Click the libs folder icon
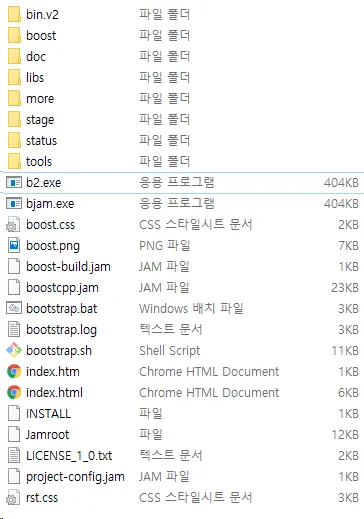The width and height of the screenshot is (364, 519). [x=14, y=78]
